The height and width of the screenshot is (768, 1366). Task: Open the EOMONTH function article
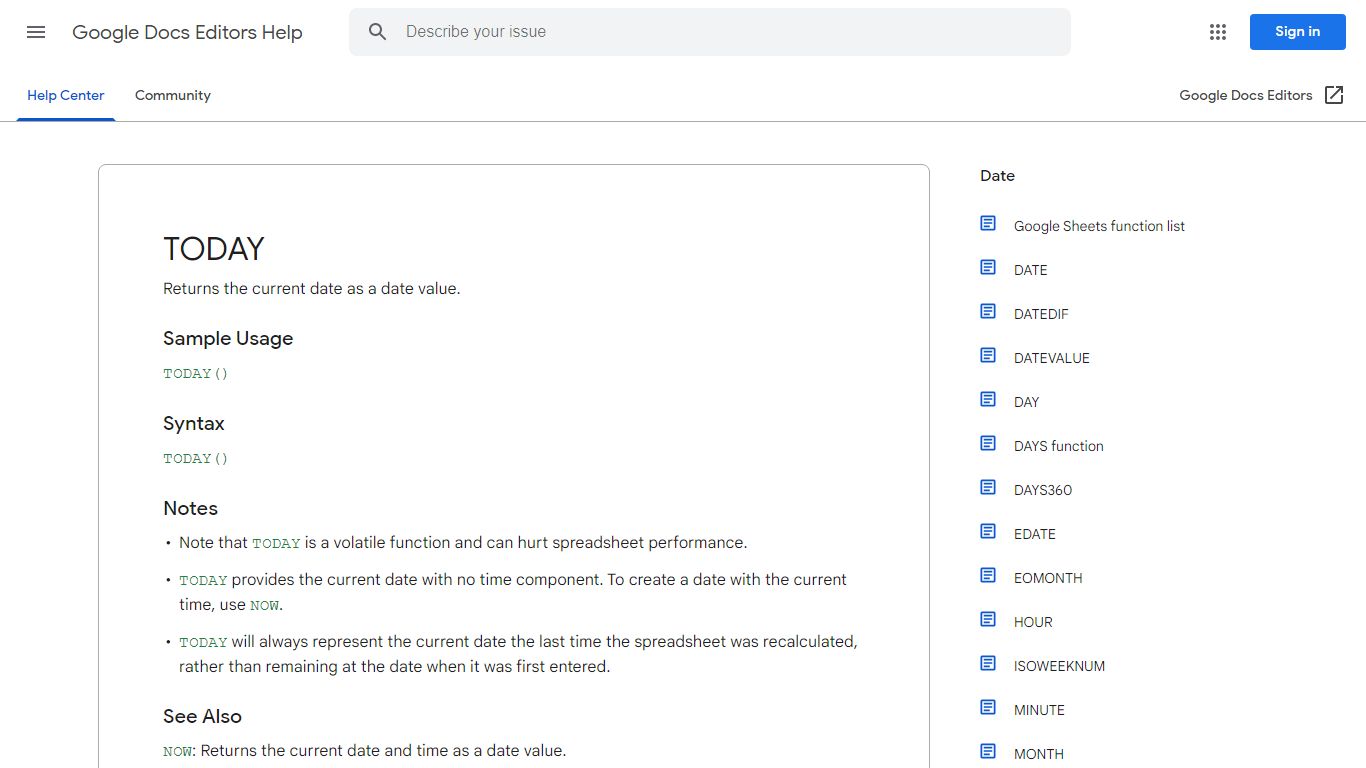pyautogui.click(x=1048, y=578)
